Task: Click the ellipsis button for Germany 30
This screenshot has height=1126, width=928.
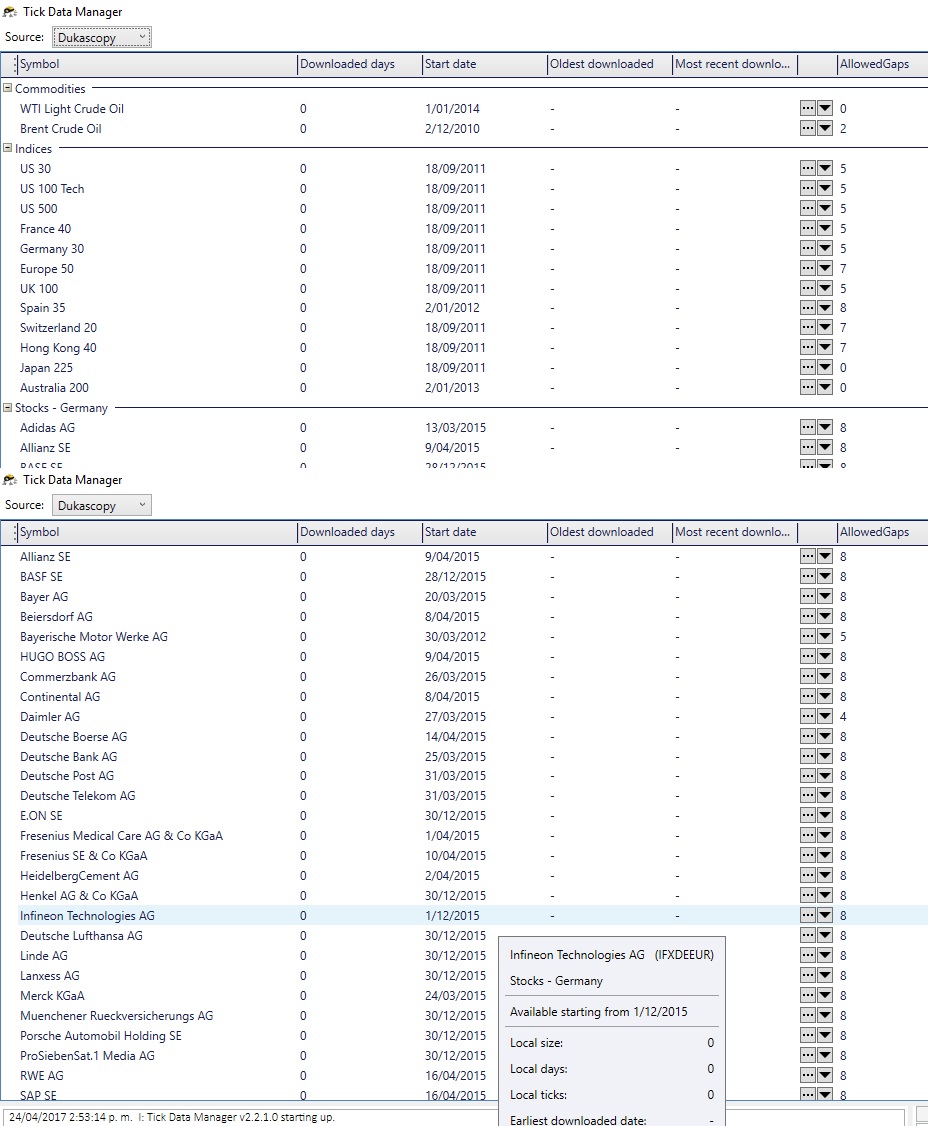Action: click(x=808, y=249)
